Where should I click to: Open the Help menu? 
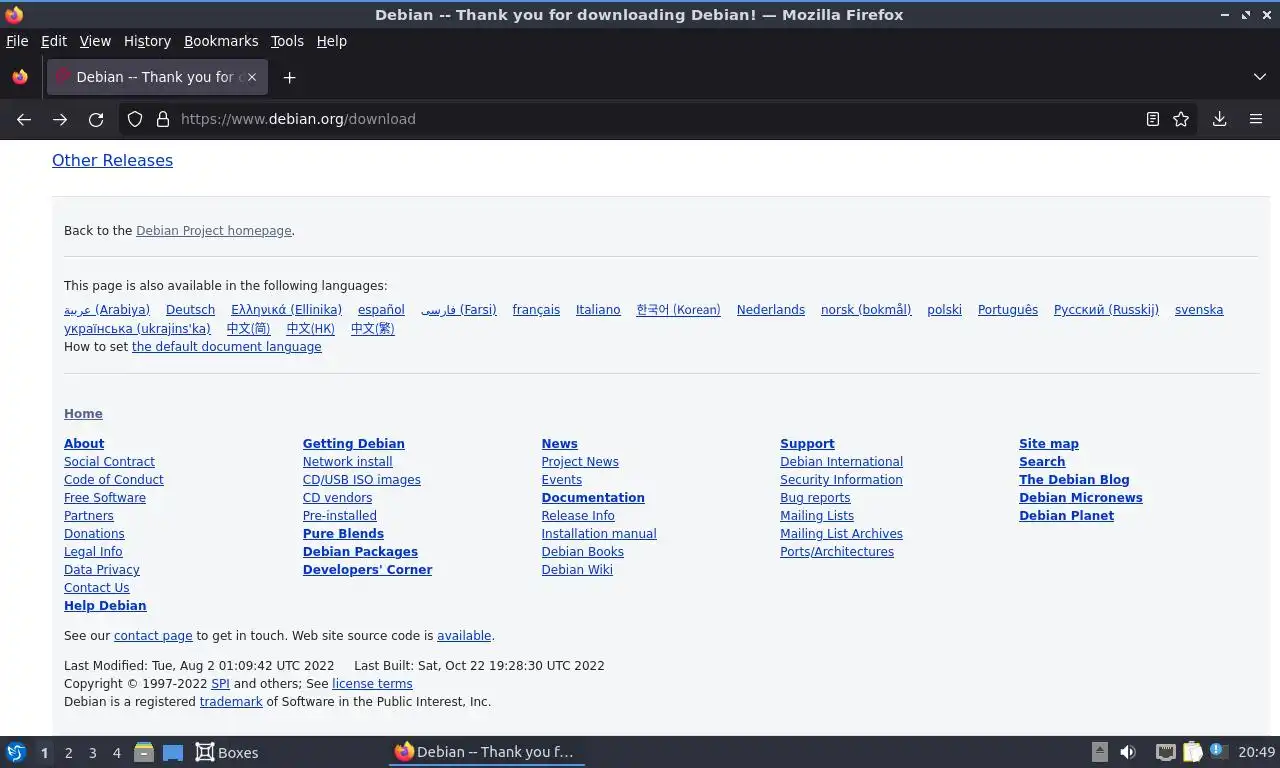click(331, 41)
